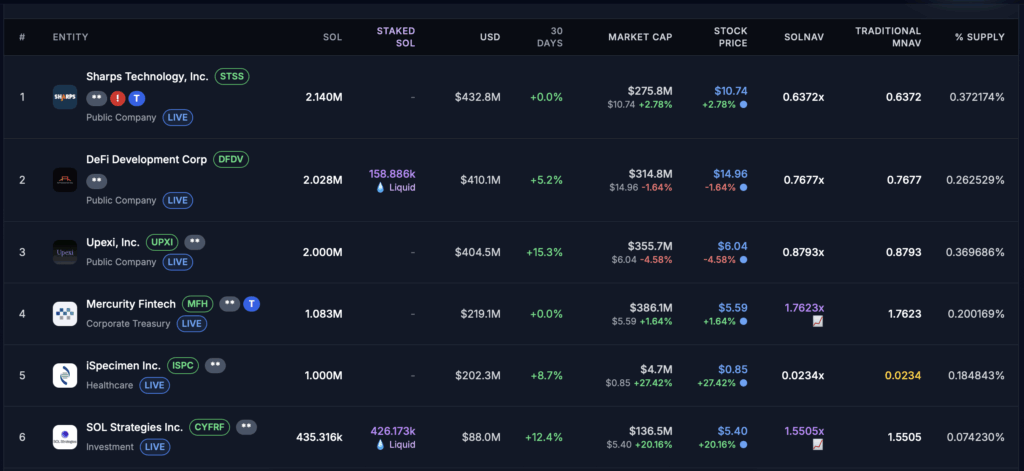Click the blue dot beside -4.58% stock price
The width and height of the screenshot is (1024, 471).
[x=743, y=259]
